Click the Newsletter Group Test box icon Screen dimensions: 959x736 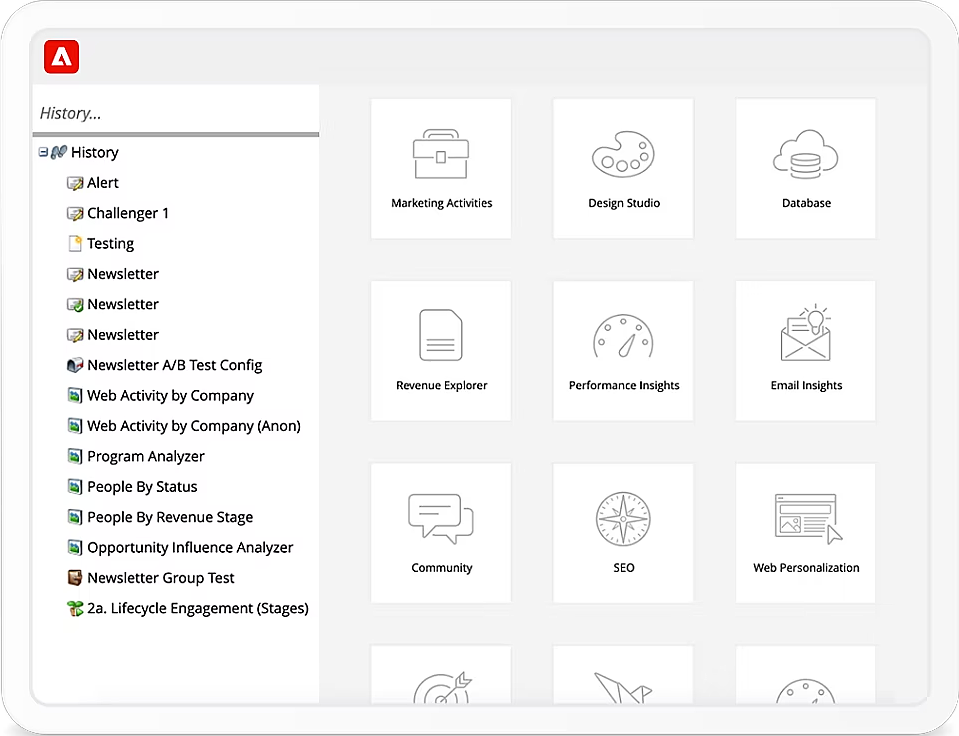[75, 578]
